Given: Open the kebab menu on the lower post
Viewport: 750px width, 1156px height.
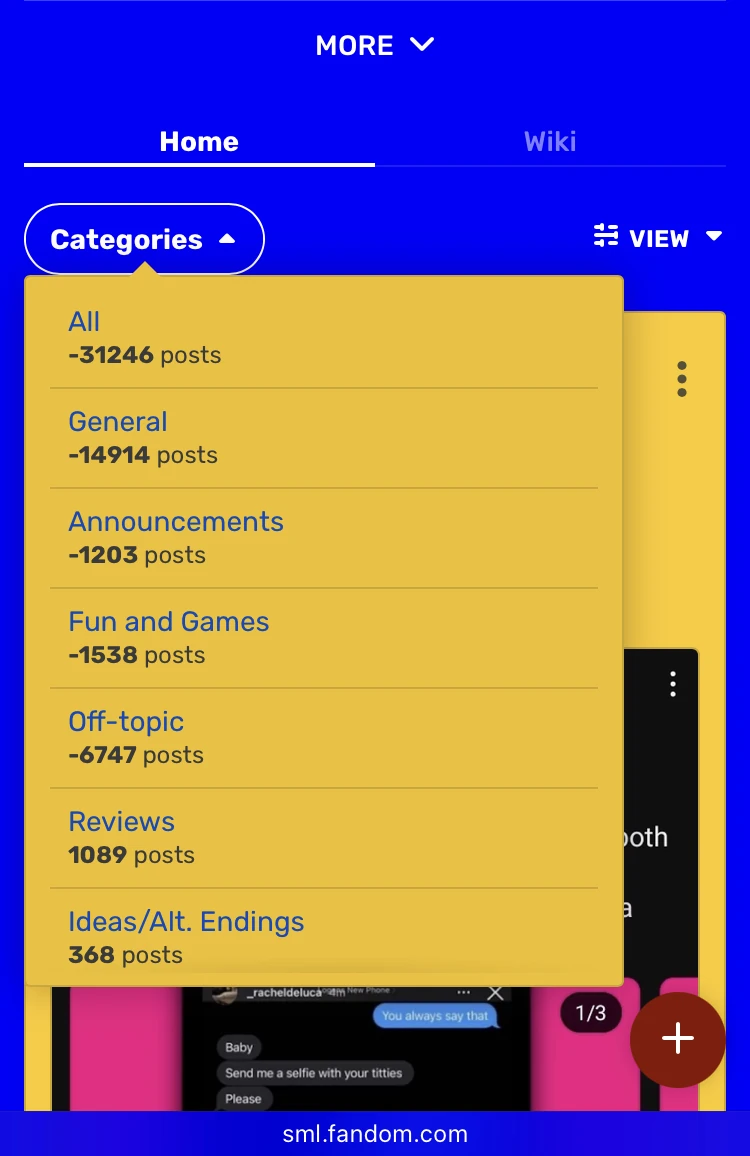Looking at the screenshot, I should [673, 684].
